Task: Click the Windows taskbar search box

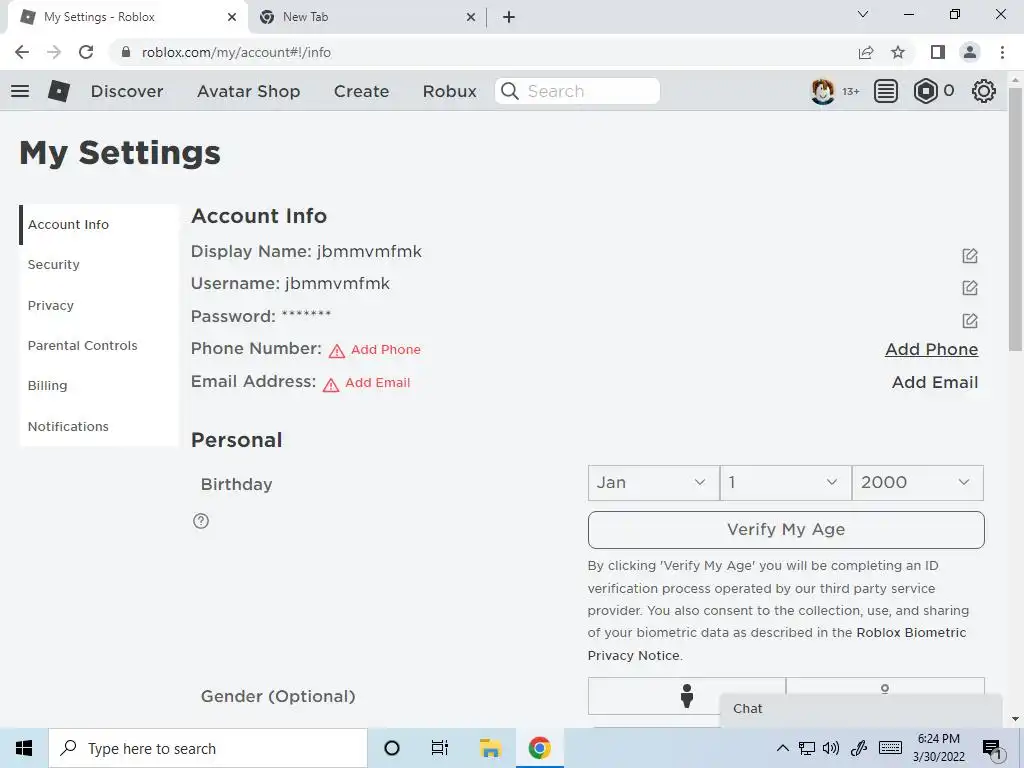Action: coord(208,748)
